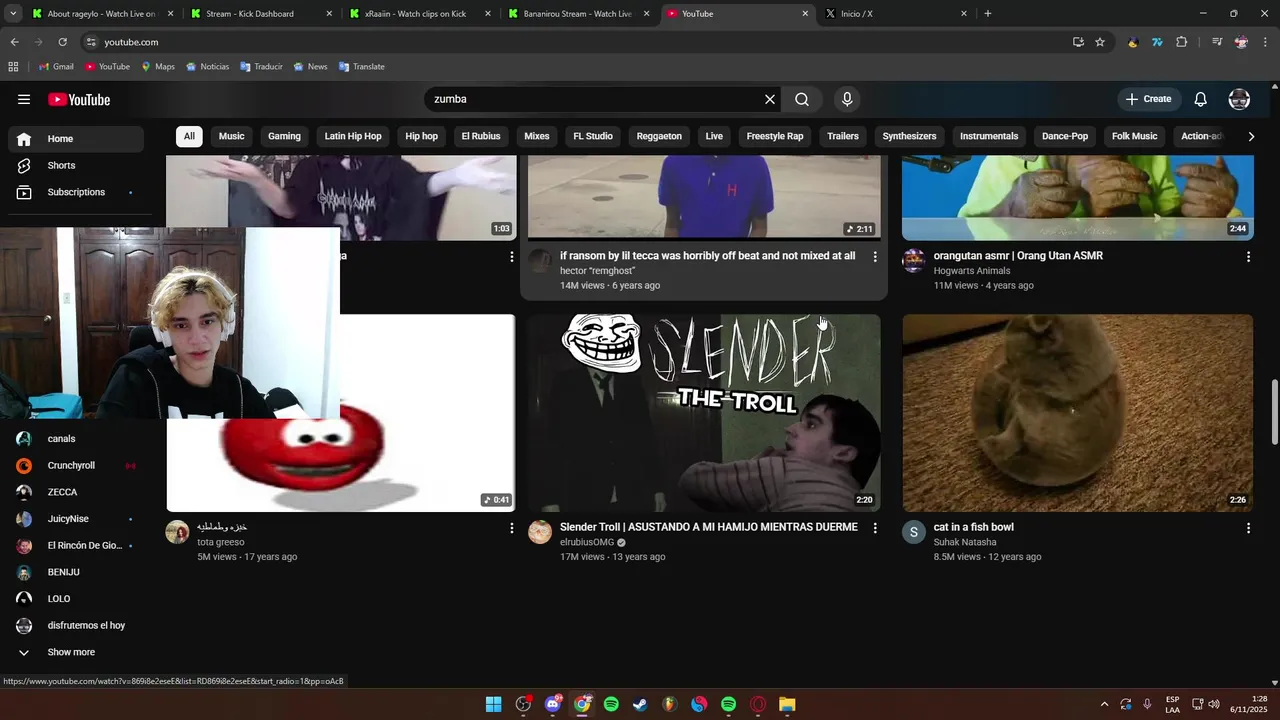Viewport: 1280px width, 720px height.
Task: Open JuicyNise subscription in sidebar
Action: [x=75, y=519]
